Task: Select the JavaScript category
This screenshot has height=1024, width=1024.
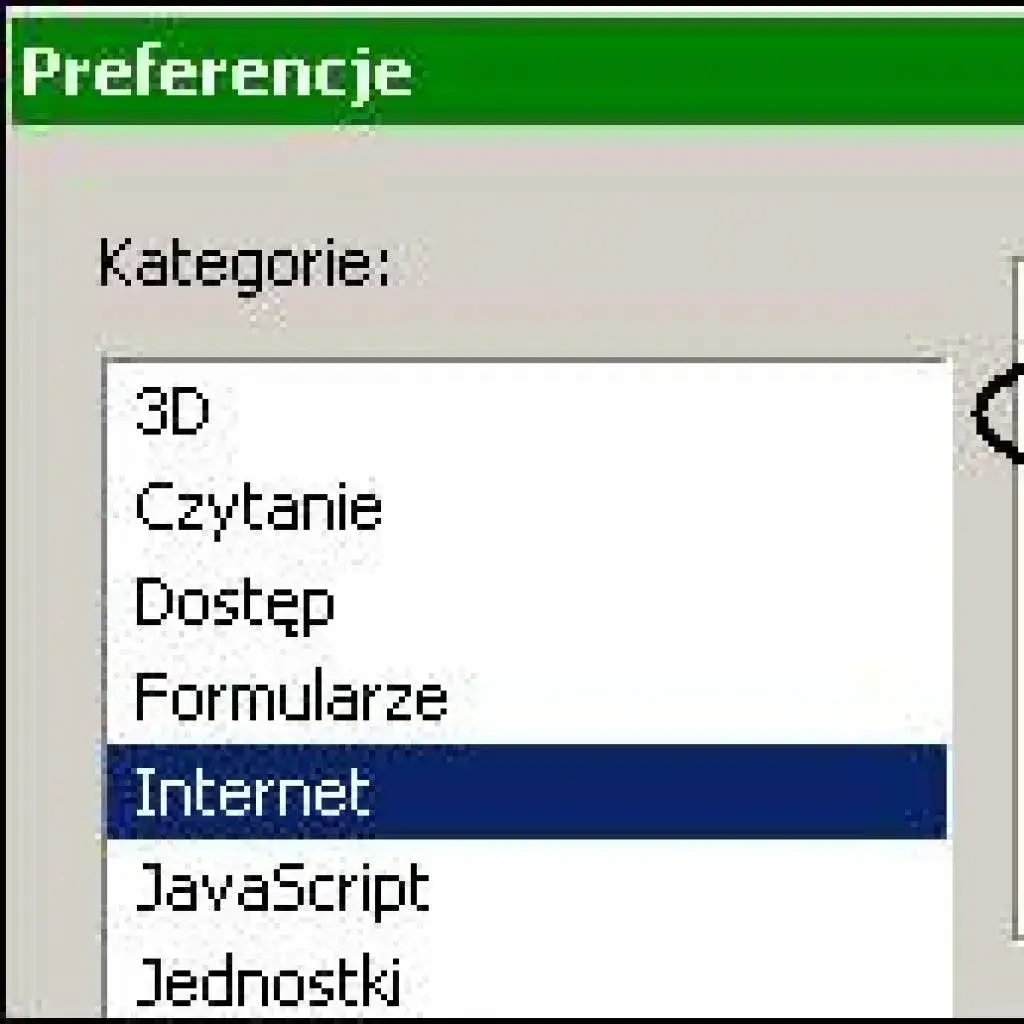Action: (x=285, y=885)
